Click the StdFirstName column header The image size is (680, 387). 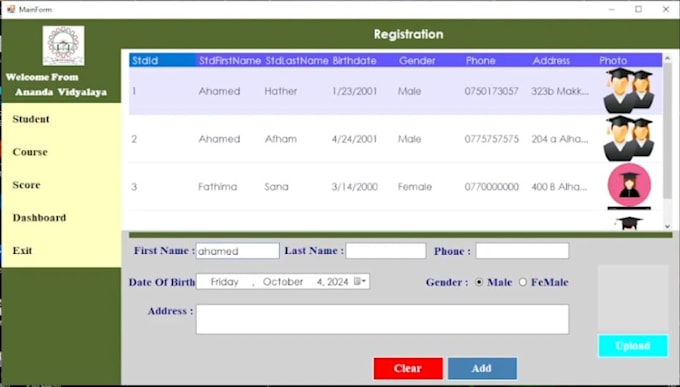coord(229,60)
